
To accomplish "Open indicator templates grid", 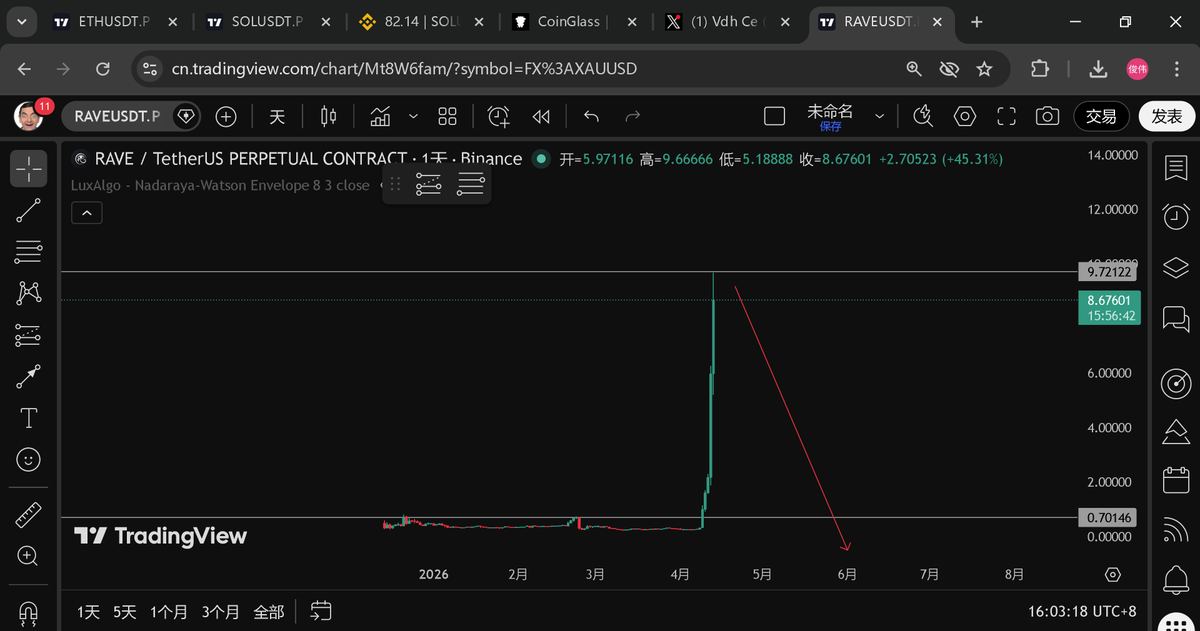I will [447, 117].
